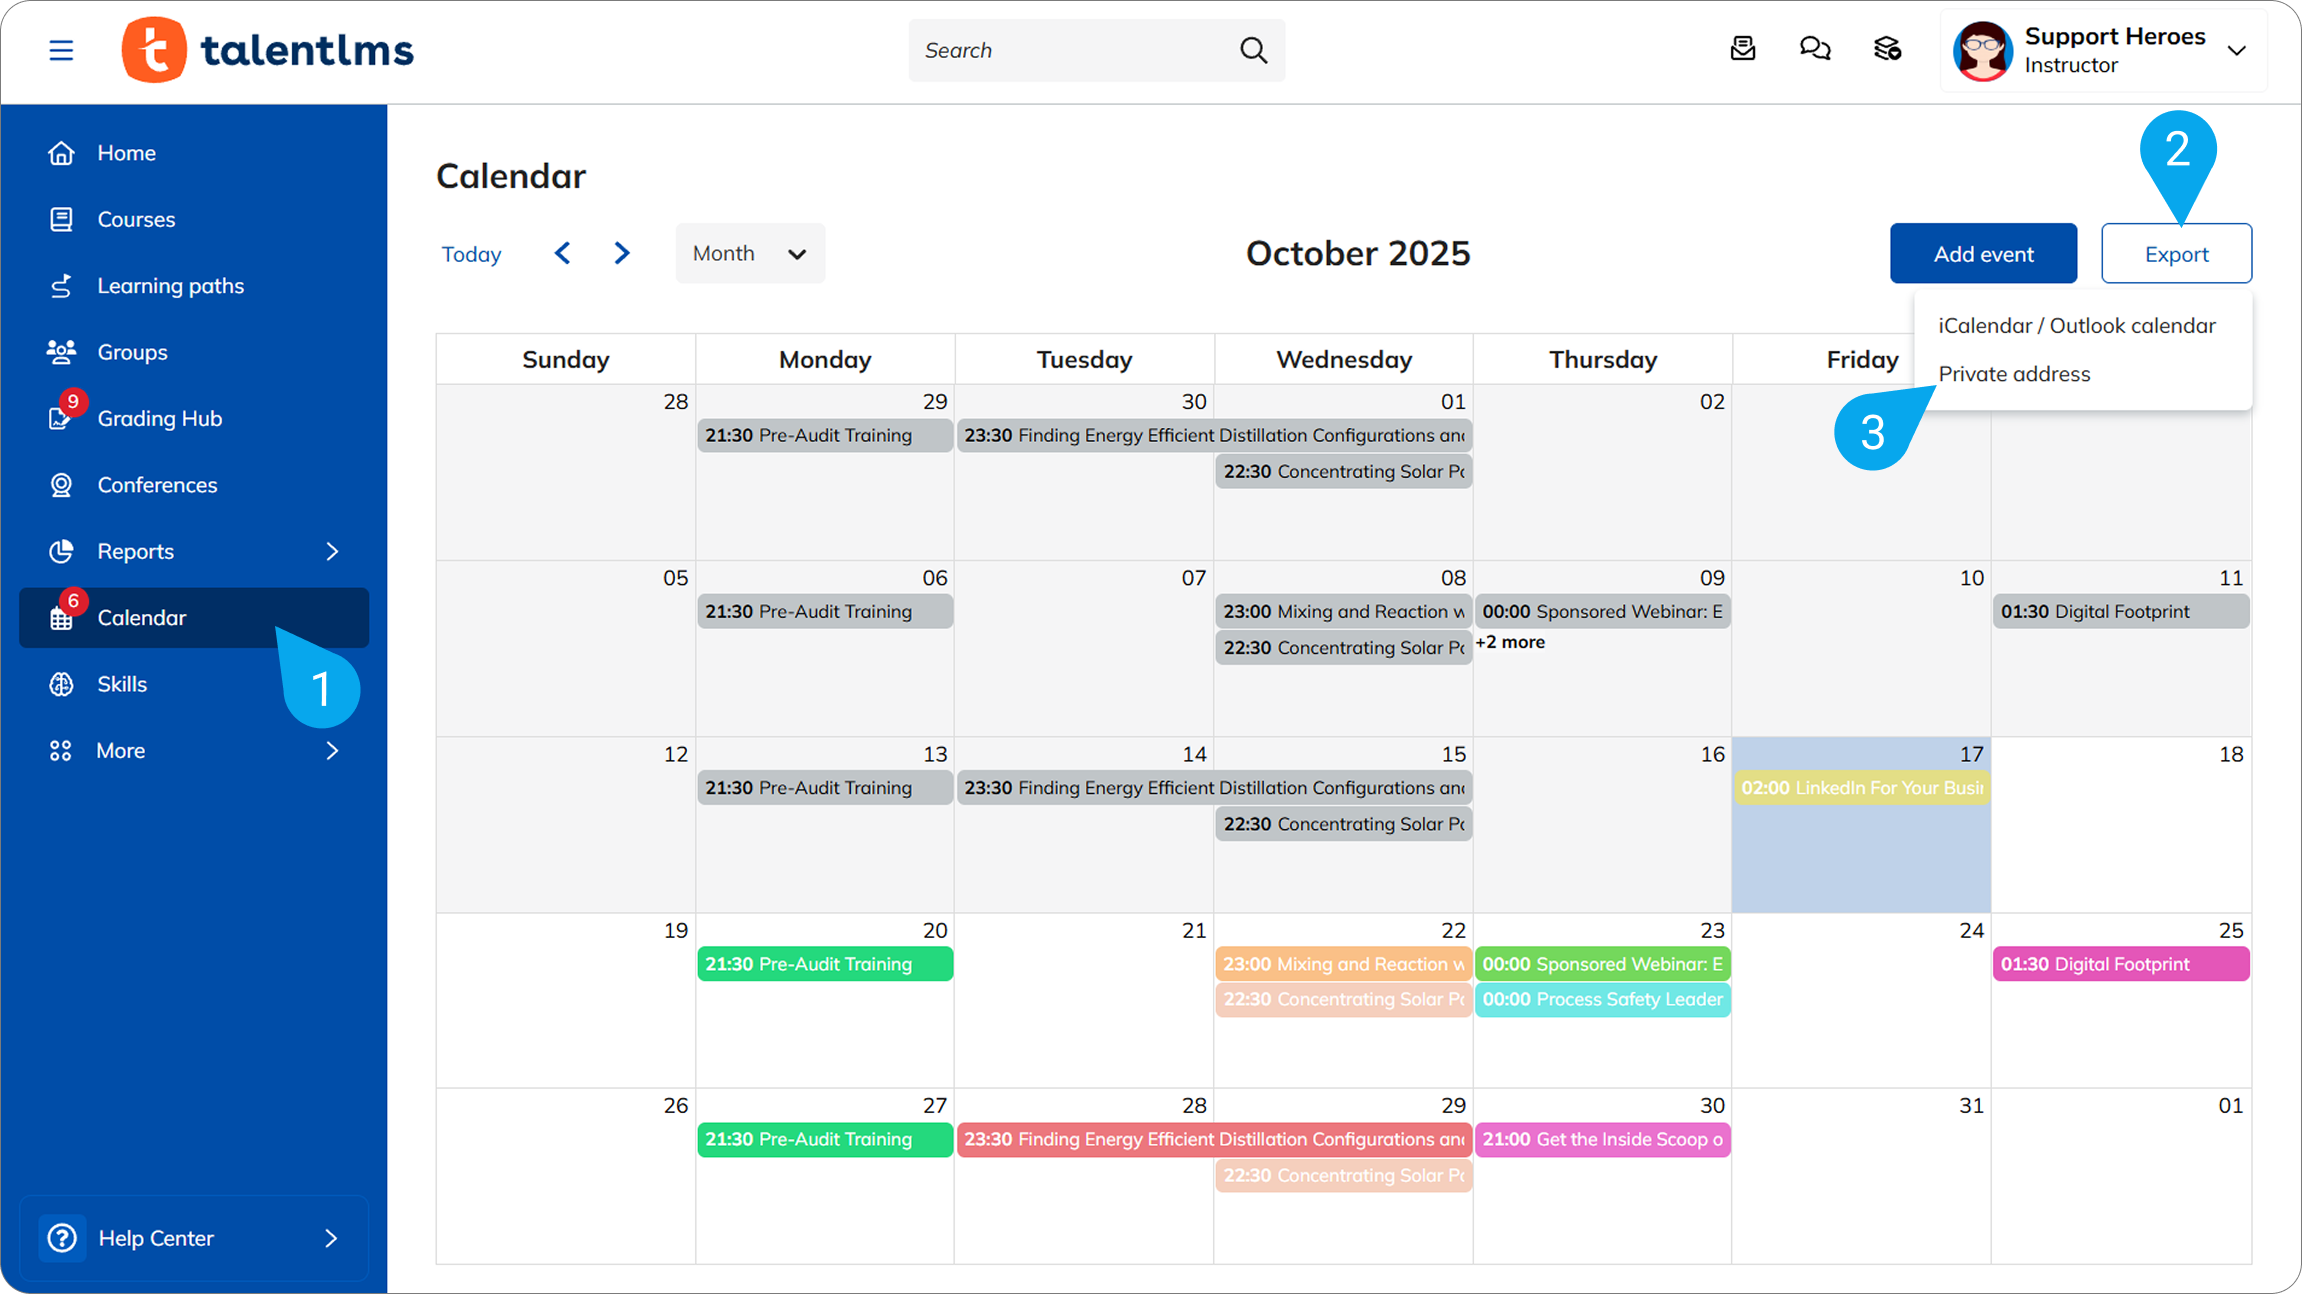This screenshot has width=2302, height=1294.
Task: Open the discussions chat icon
Action: 1815,49
